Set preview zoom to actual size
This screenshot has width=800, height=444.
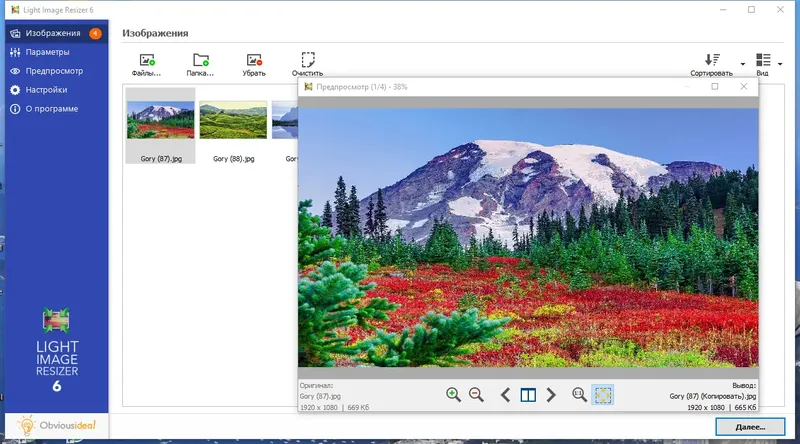point(579,394)
